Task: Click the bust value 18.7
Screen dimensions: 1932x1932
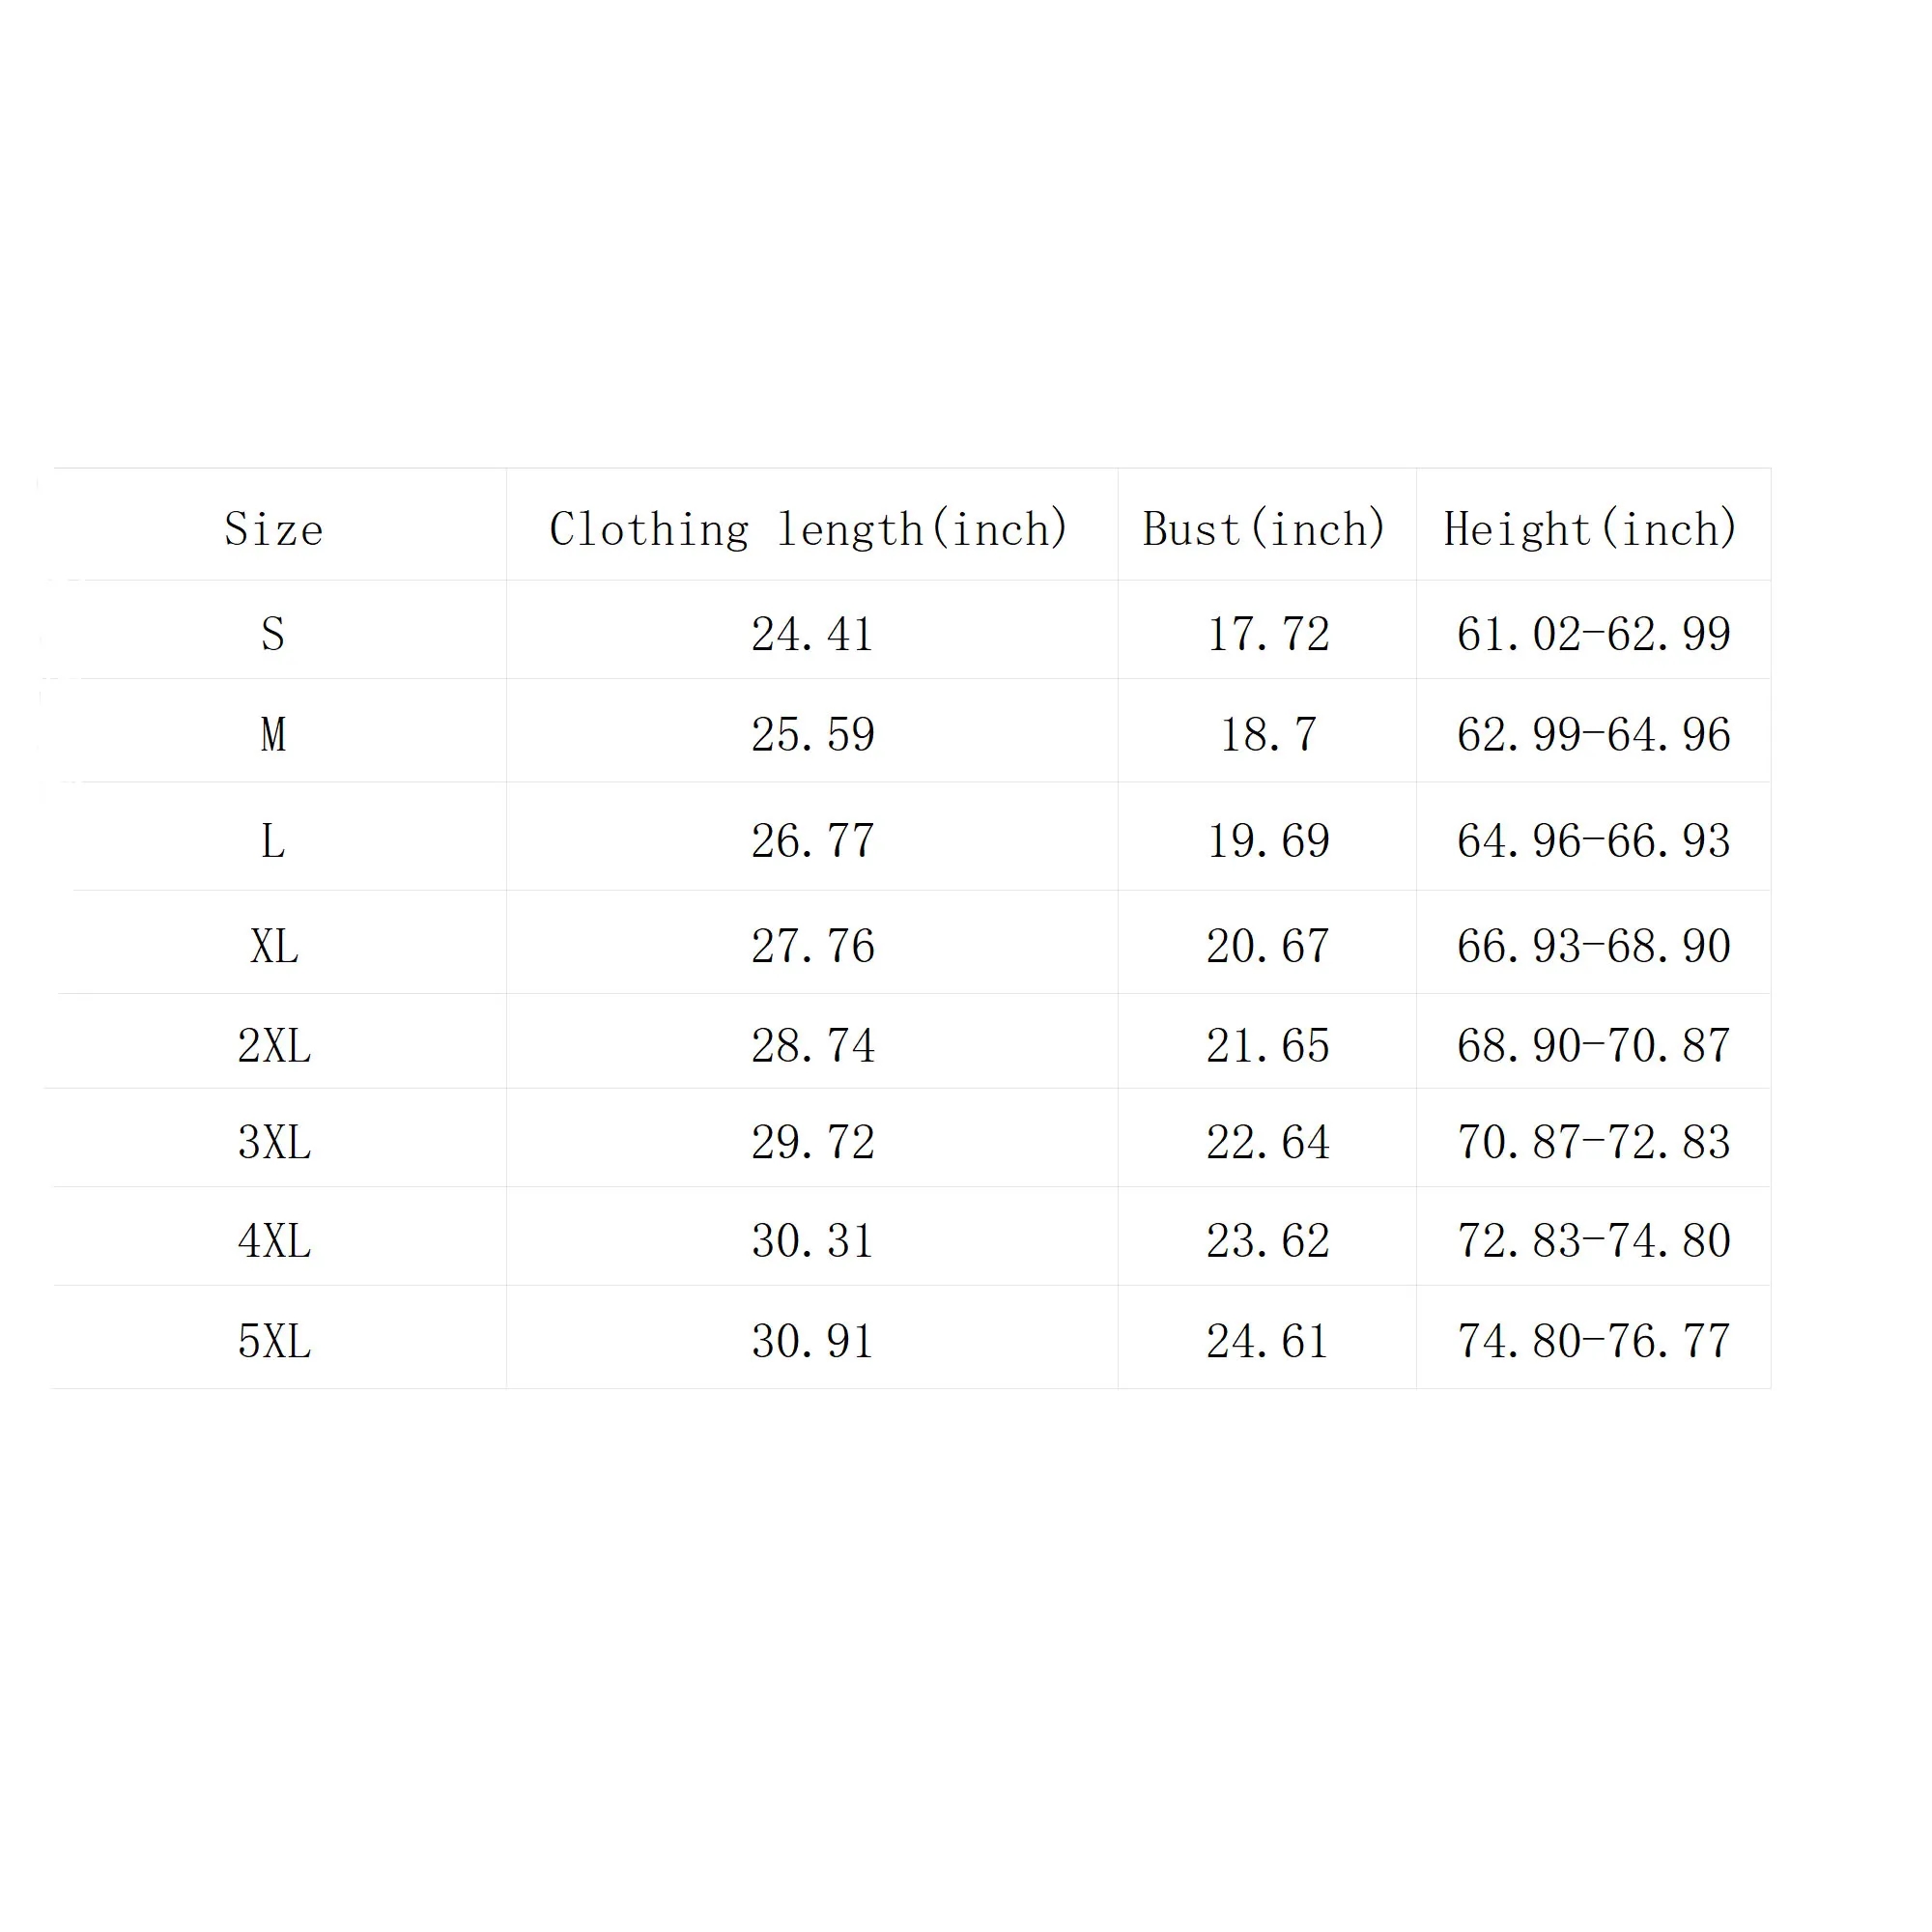Action: coord(1268,735)
